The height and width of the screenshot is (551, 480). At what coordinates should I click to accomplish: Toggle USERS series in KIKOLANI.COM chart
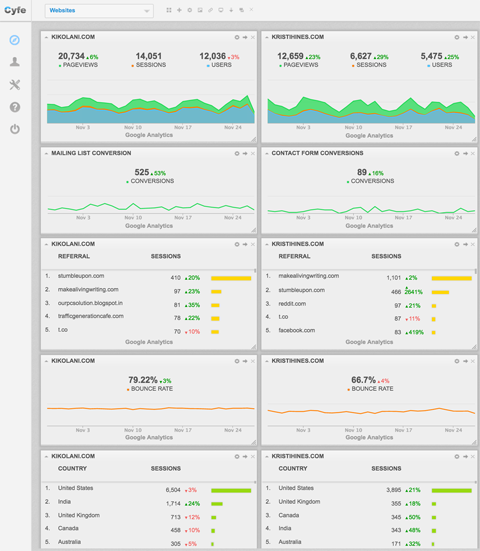point(219,65)
